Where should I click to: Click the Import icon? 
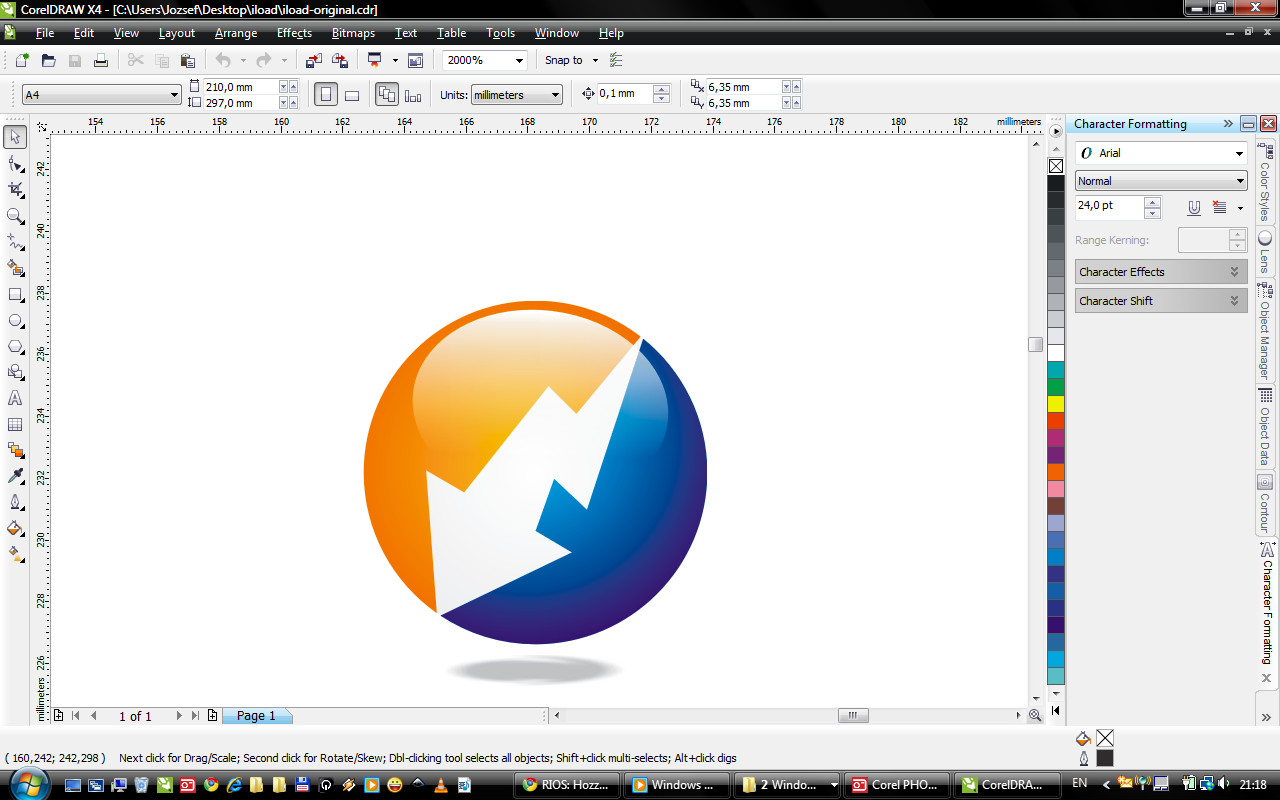[x=314, y=60]
